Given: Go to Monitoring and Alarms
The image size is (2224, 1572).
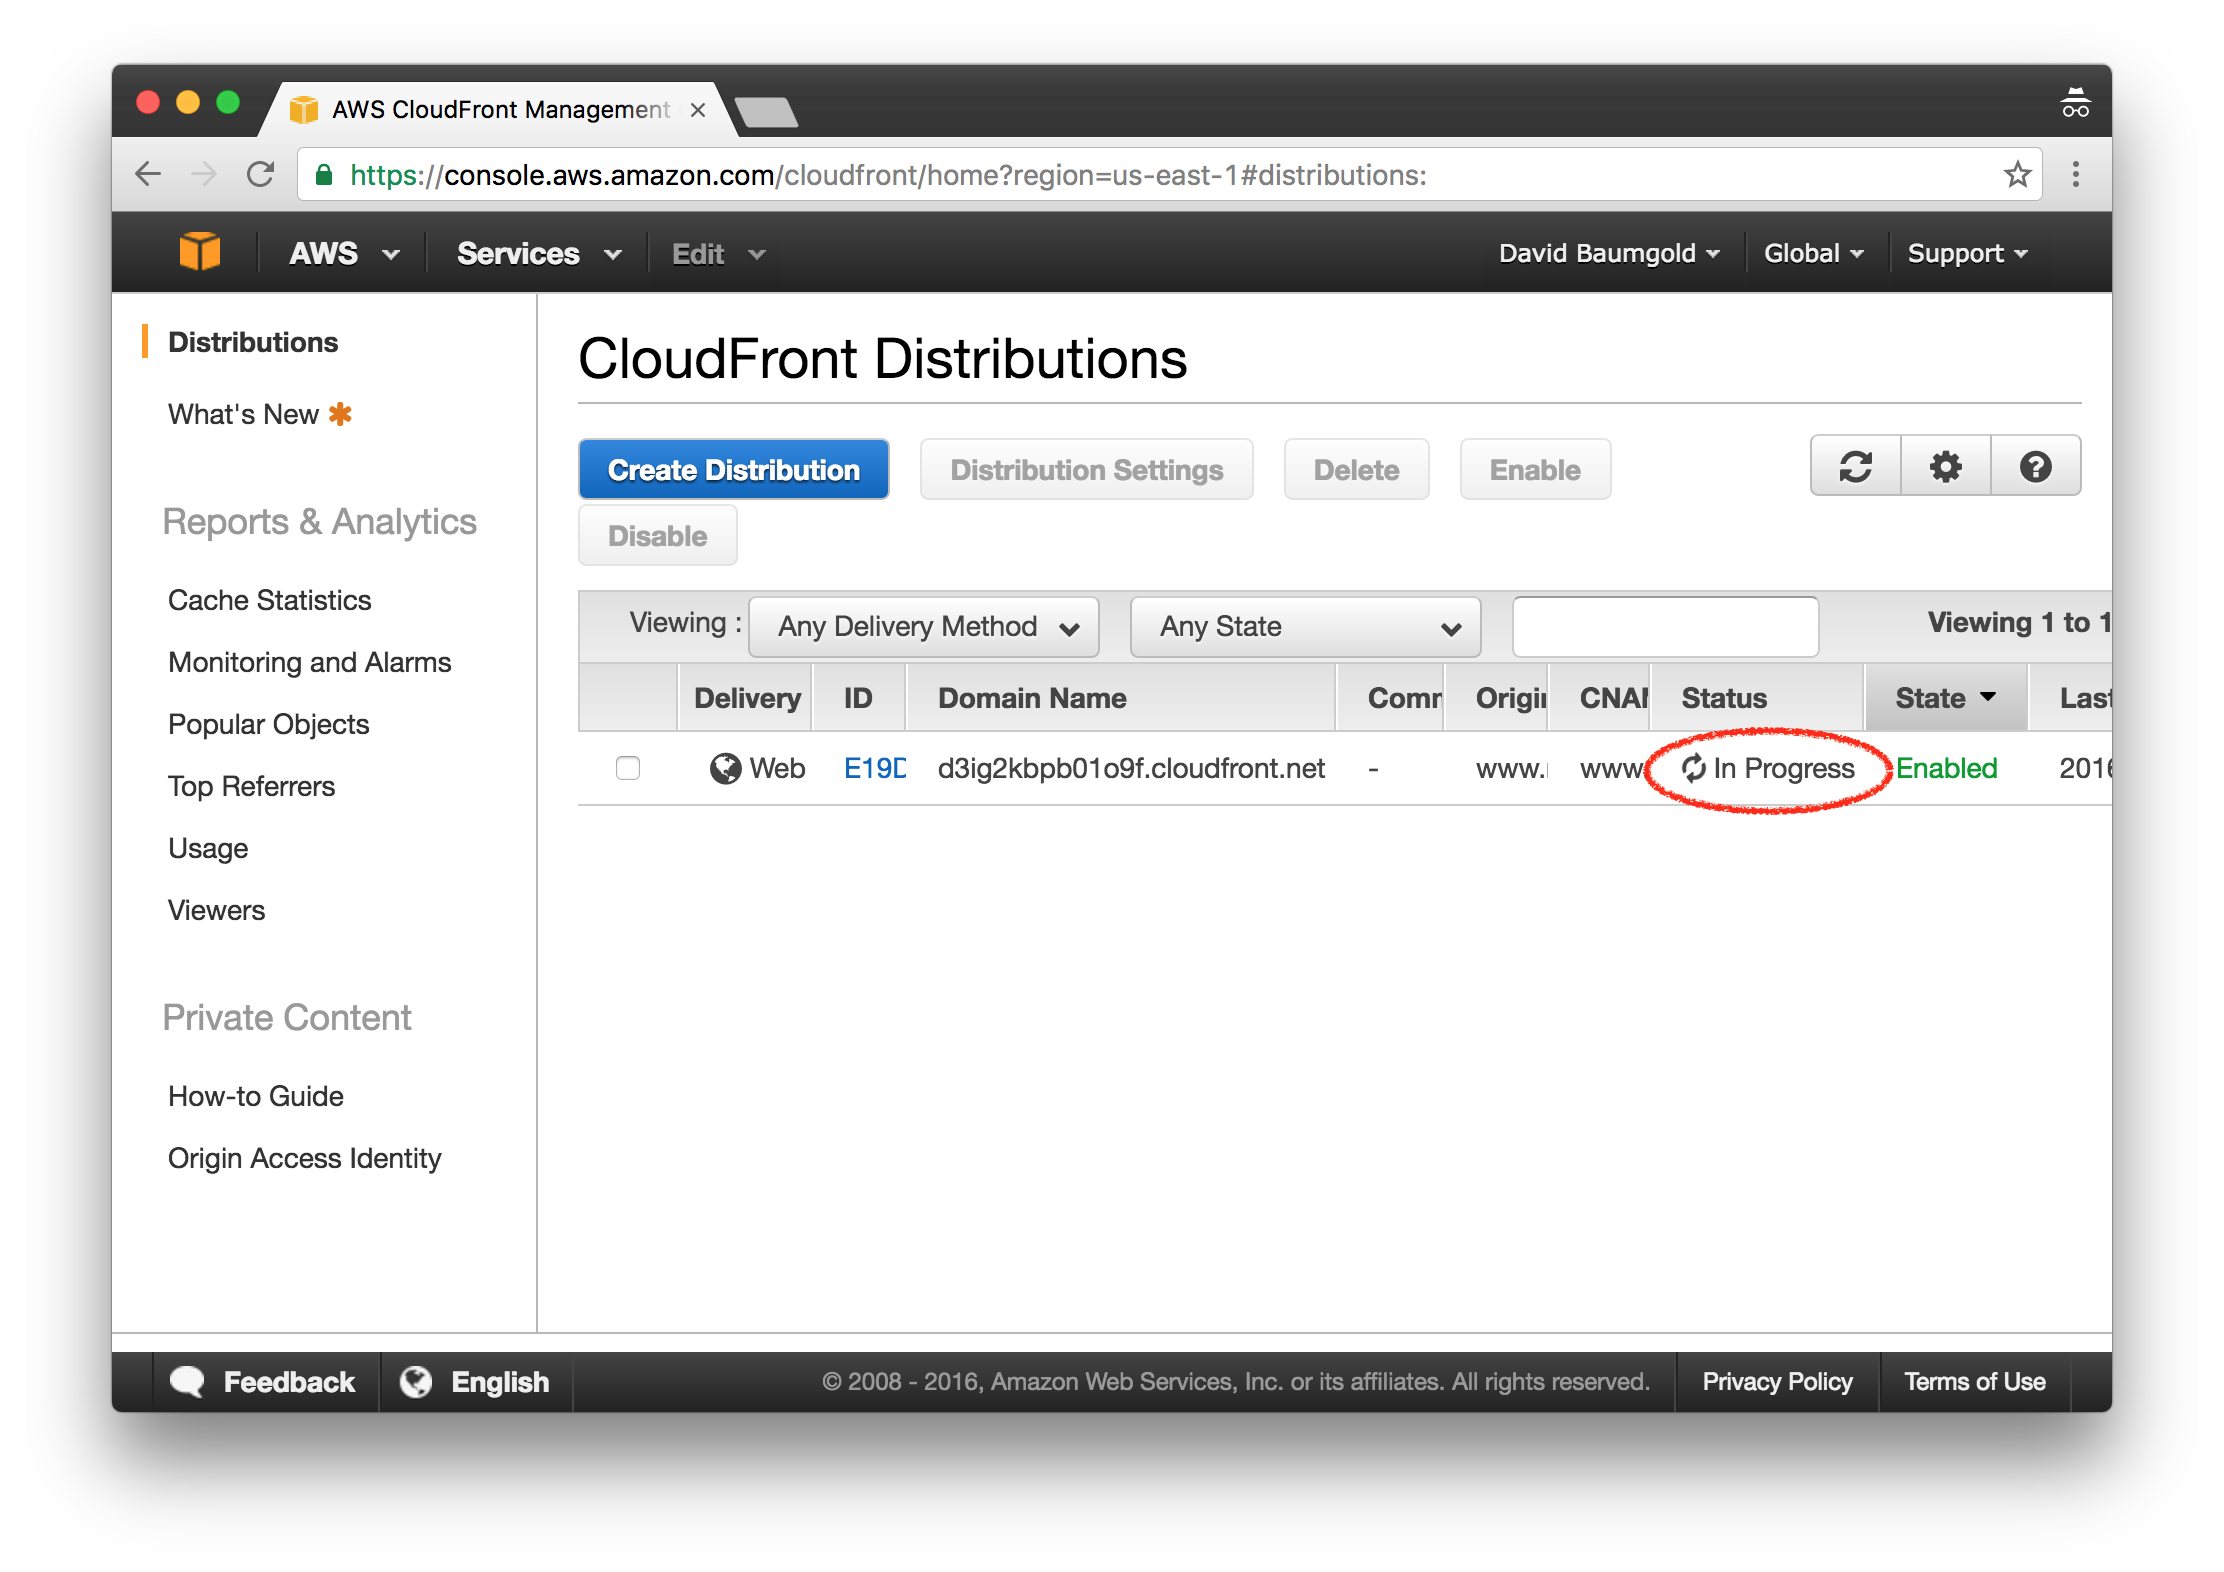Looking at the screenshot, I should (309, 662).
